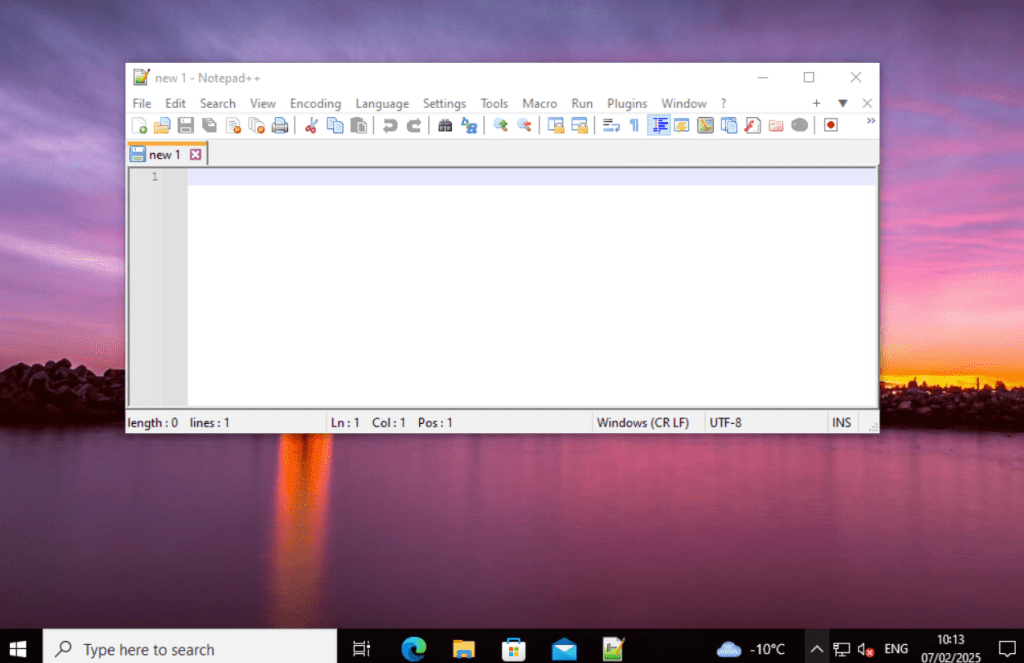Open the Encoding menu
Image resolution: width=1024 pixels, height=663 pixels.
(x=315, y=103)
